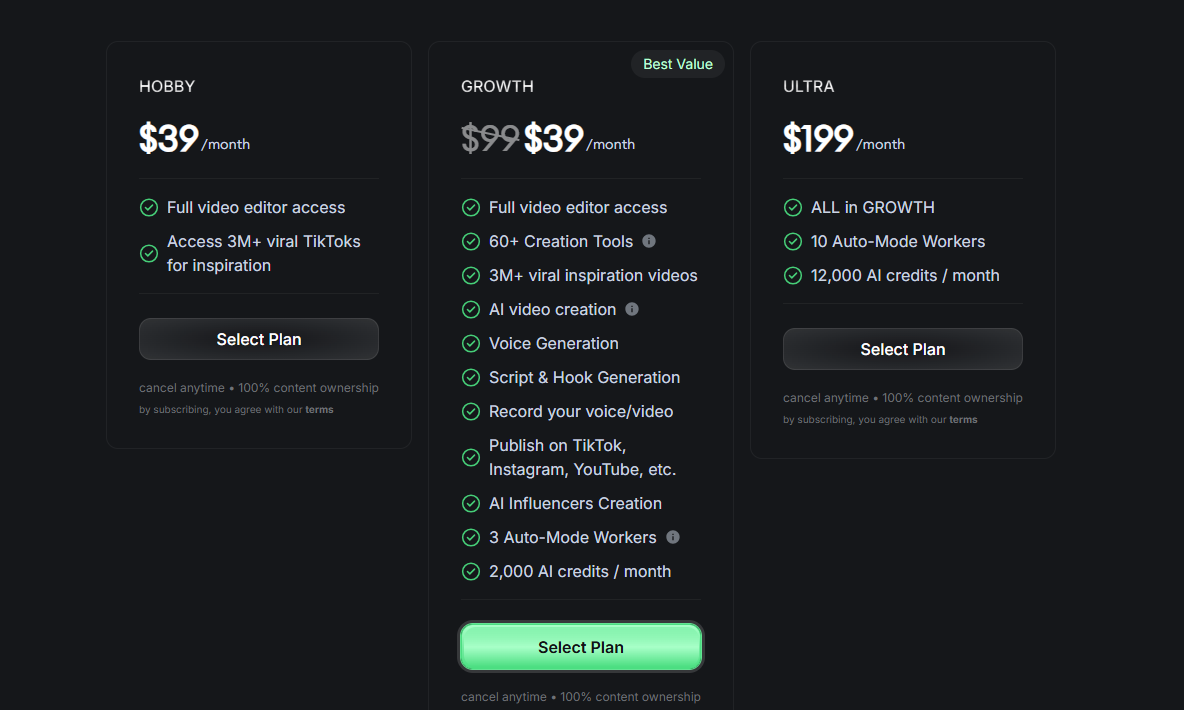Image resolution: width=1184 pixels, height=710 pixels.
Task: Click checkmark by 10 Auto-Mode Workers
Action: point(793,242)
